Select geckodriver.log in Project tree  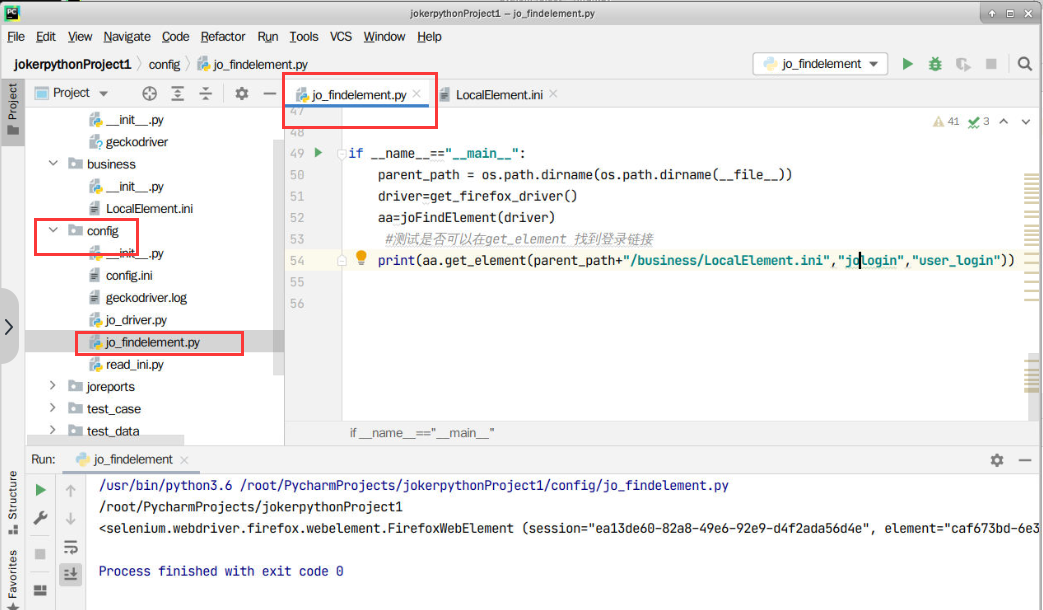146,297
